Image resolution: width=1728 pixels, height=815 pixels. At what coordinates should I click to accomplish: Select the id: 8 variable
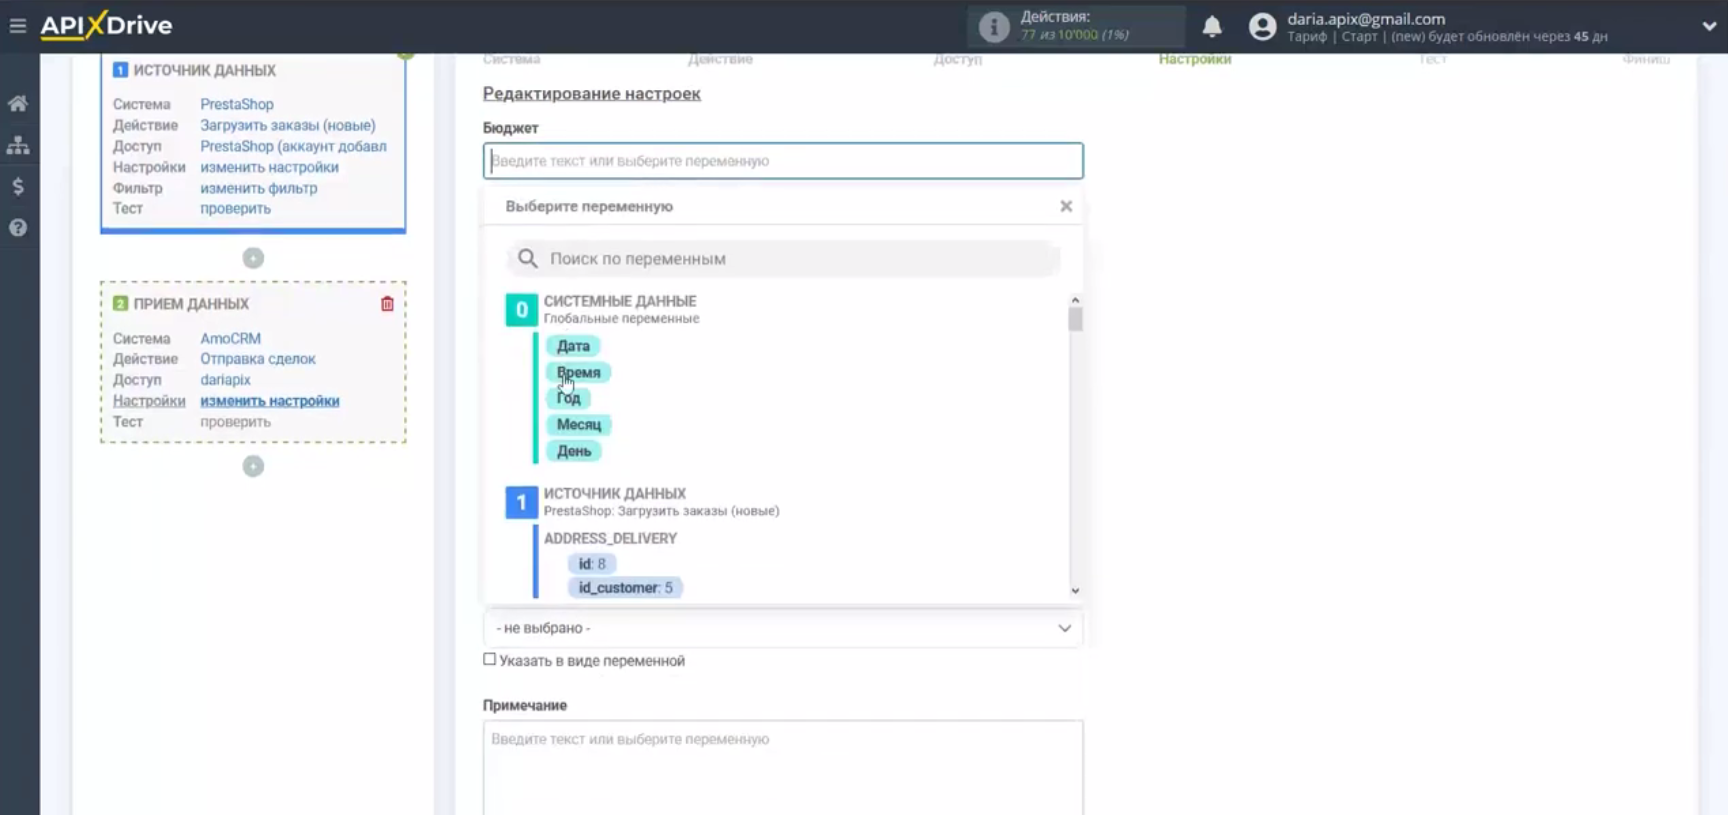click(592, 564)
